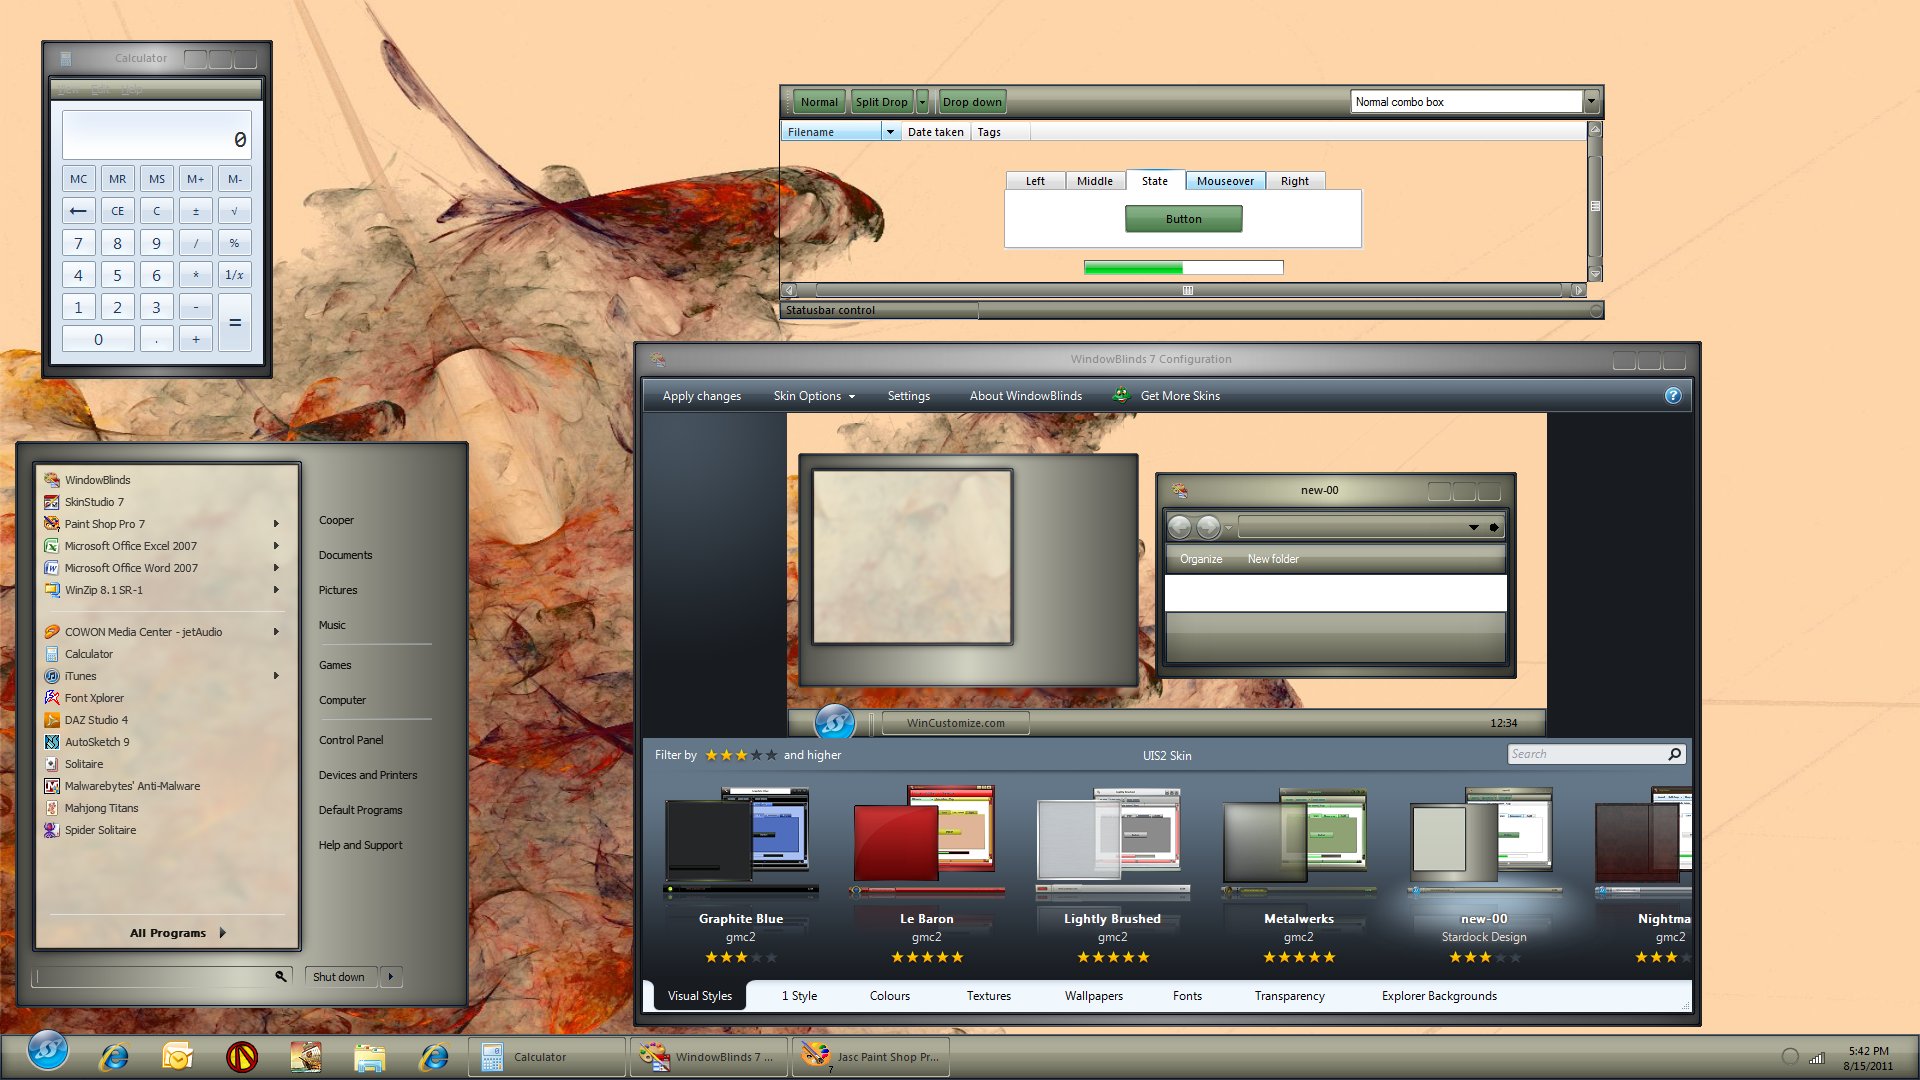This screenshot has width=1920, height=1080.
Task: Open the Wallpapers tab
Action: 1094,996
